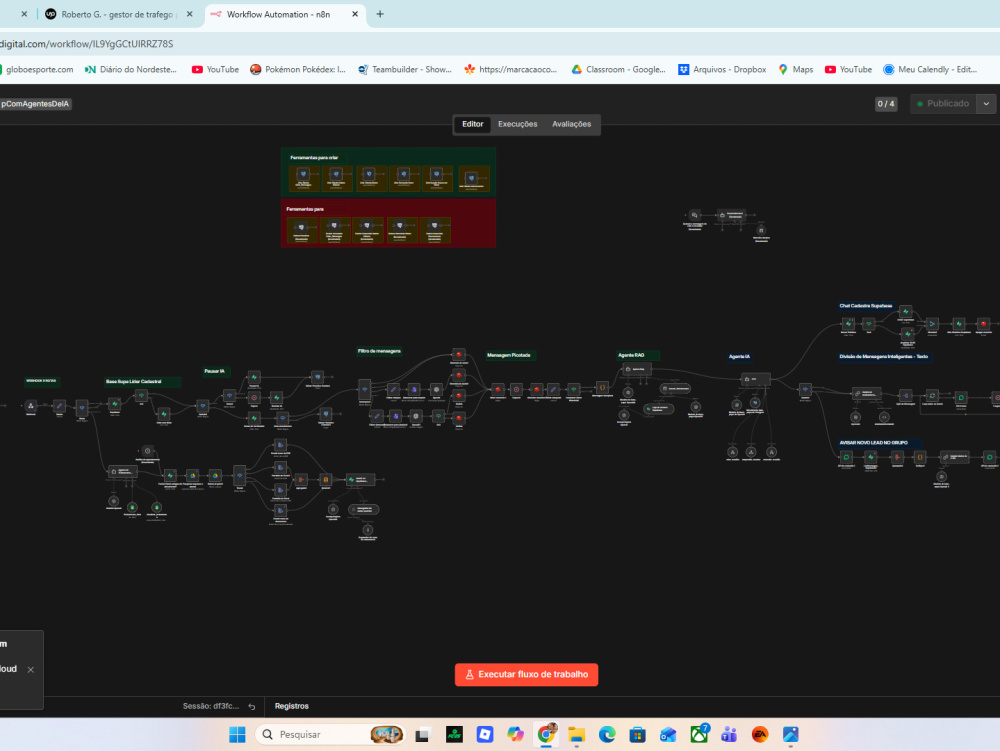Click the Mensagem Picotada sticky label
Screen dimensions: 1000x751
coord(509,355)
